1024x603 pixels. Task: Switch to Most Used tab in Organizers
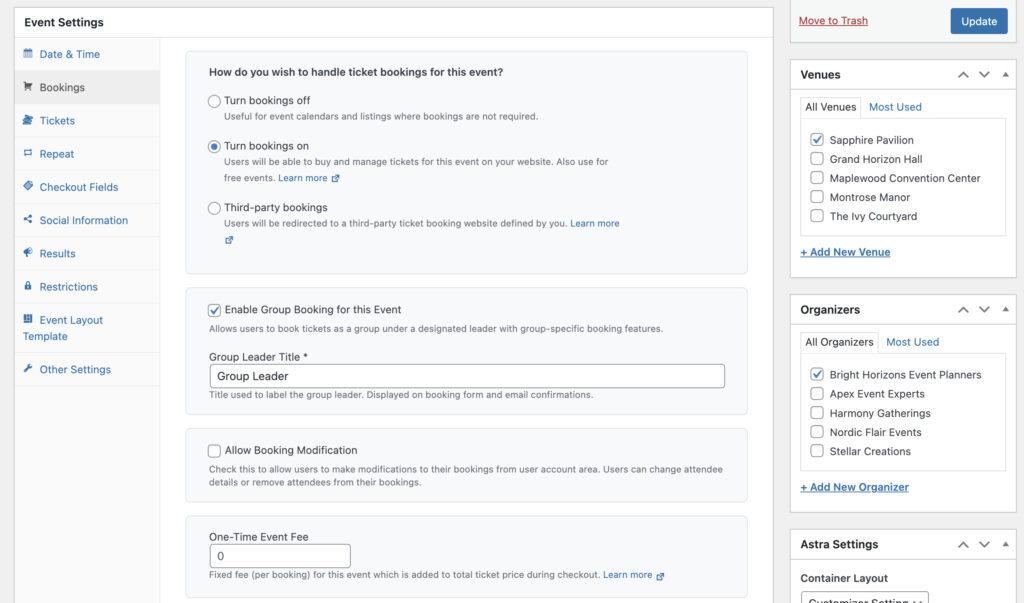pos(912,342)
